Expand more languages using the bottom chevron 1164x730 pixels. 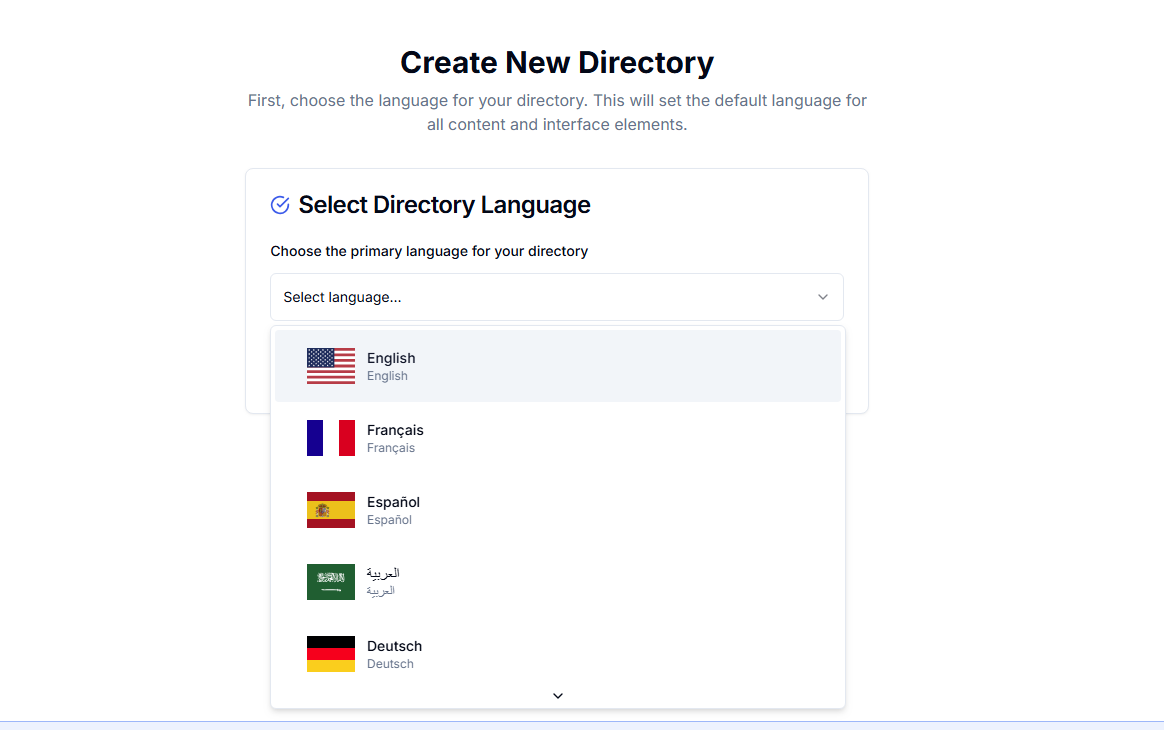[557, 695]
